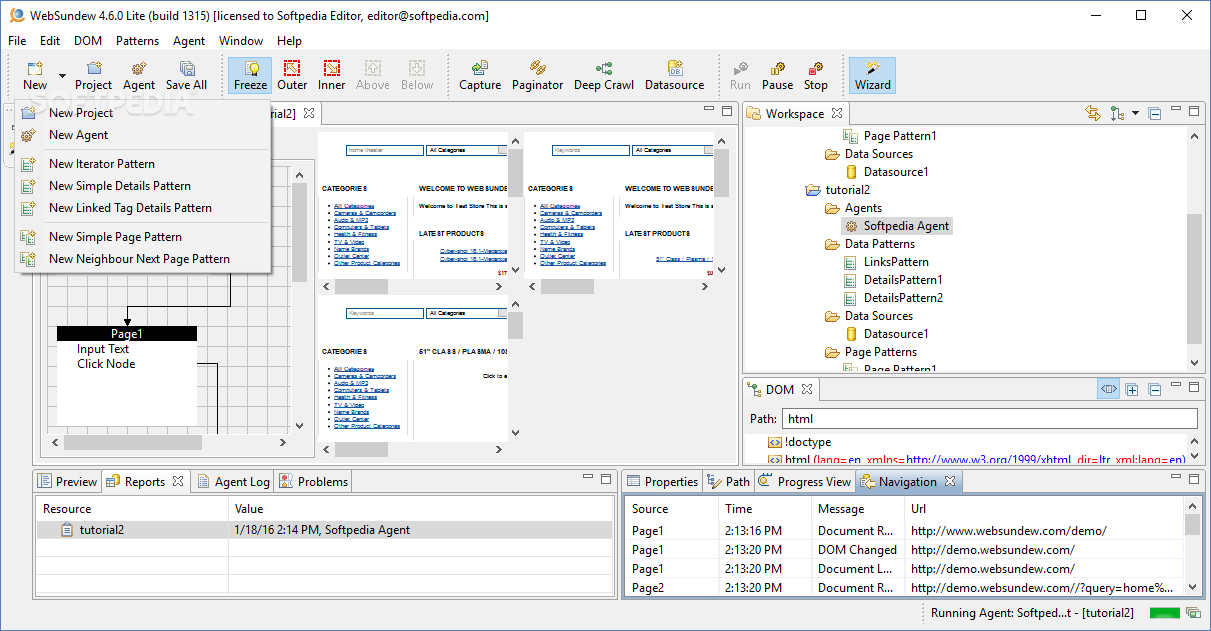This screenshot has height=631, width=1211.
Task: Open the Workspace view menu arrow
Action: pyautogui.click(x=1136, y=114)
